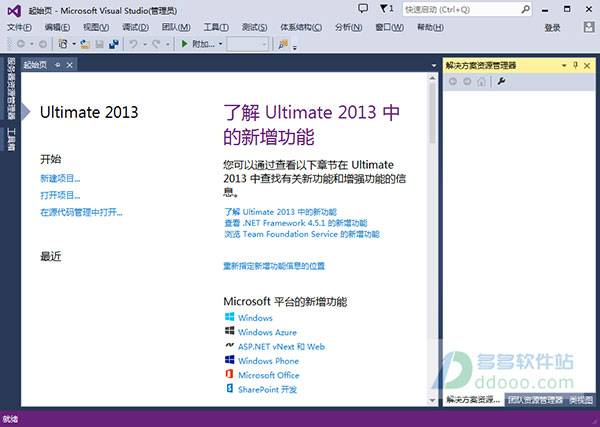Open the 测试(S) menu
The width and height of the screenshot is (600, 427).
click(x=254, y=27)
